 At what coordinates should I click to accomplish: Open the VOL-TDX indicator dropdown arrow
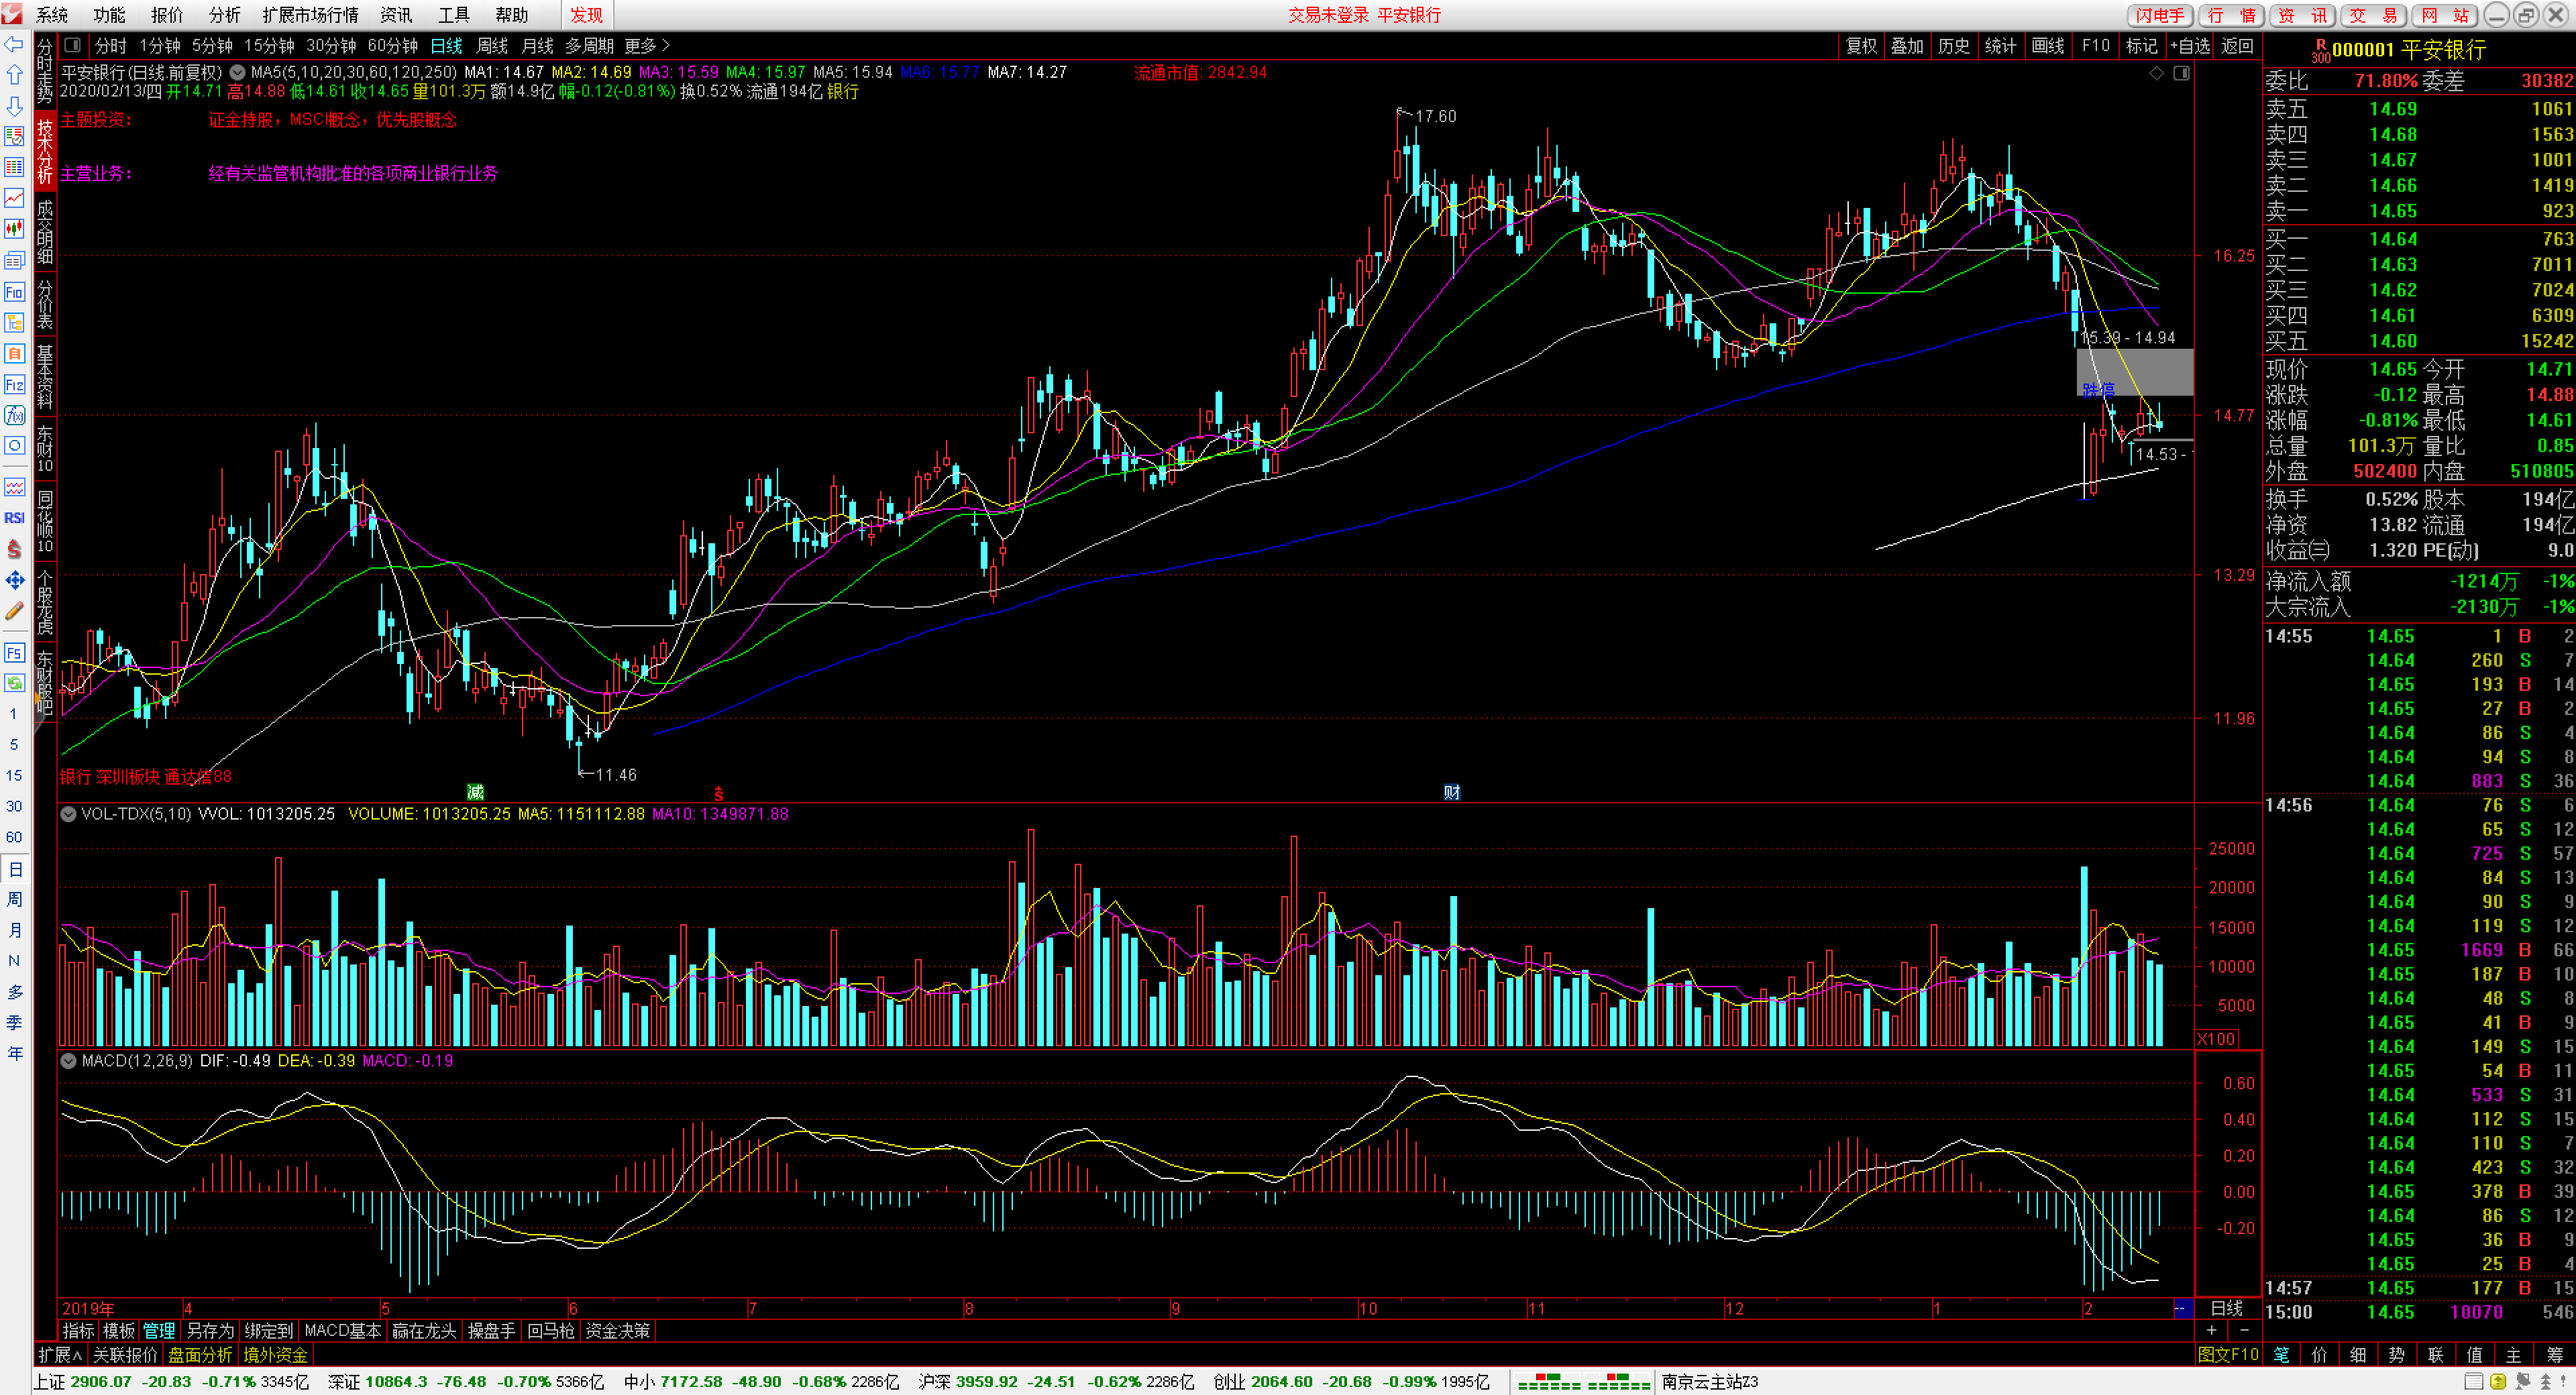click(68, 814)
